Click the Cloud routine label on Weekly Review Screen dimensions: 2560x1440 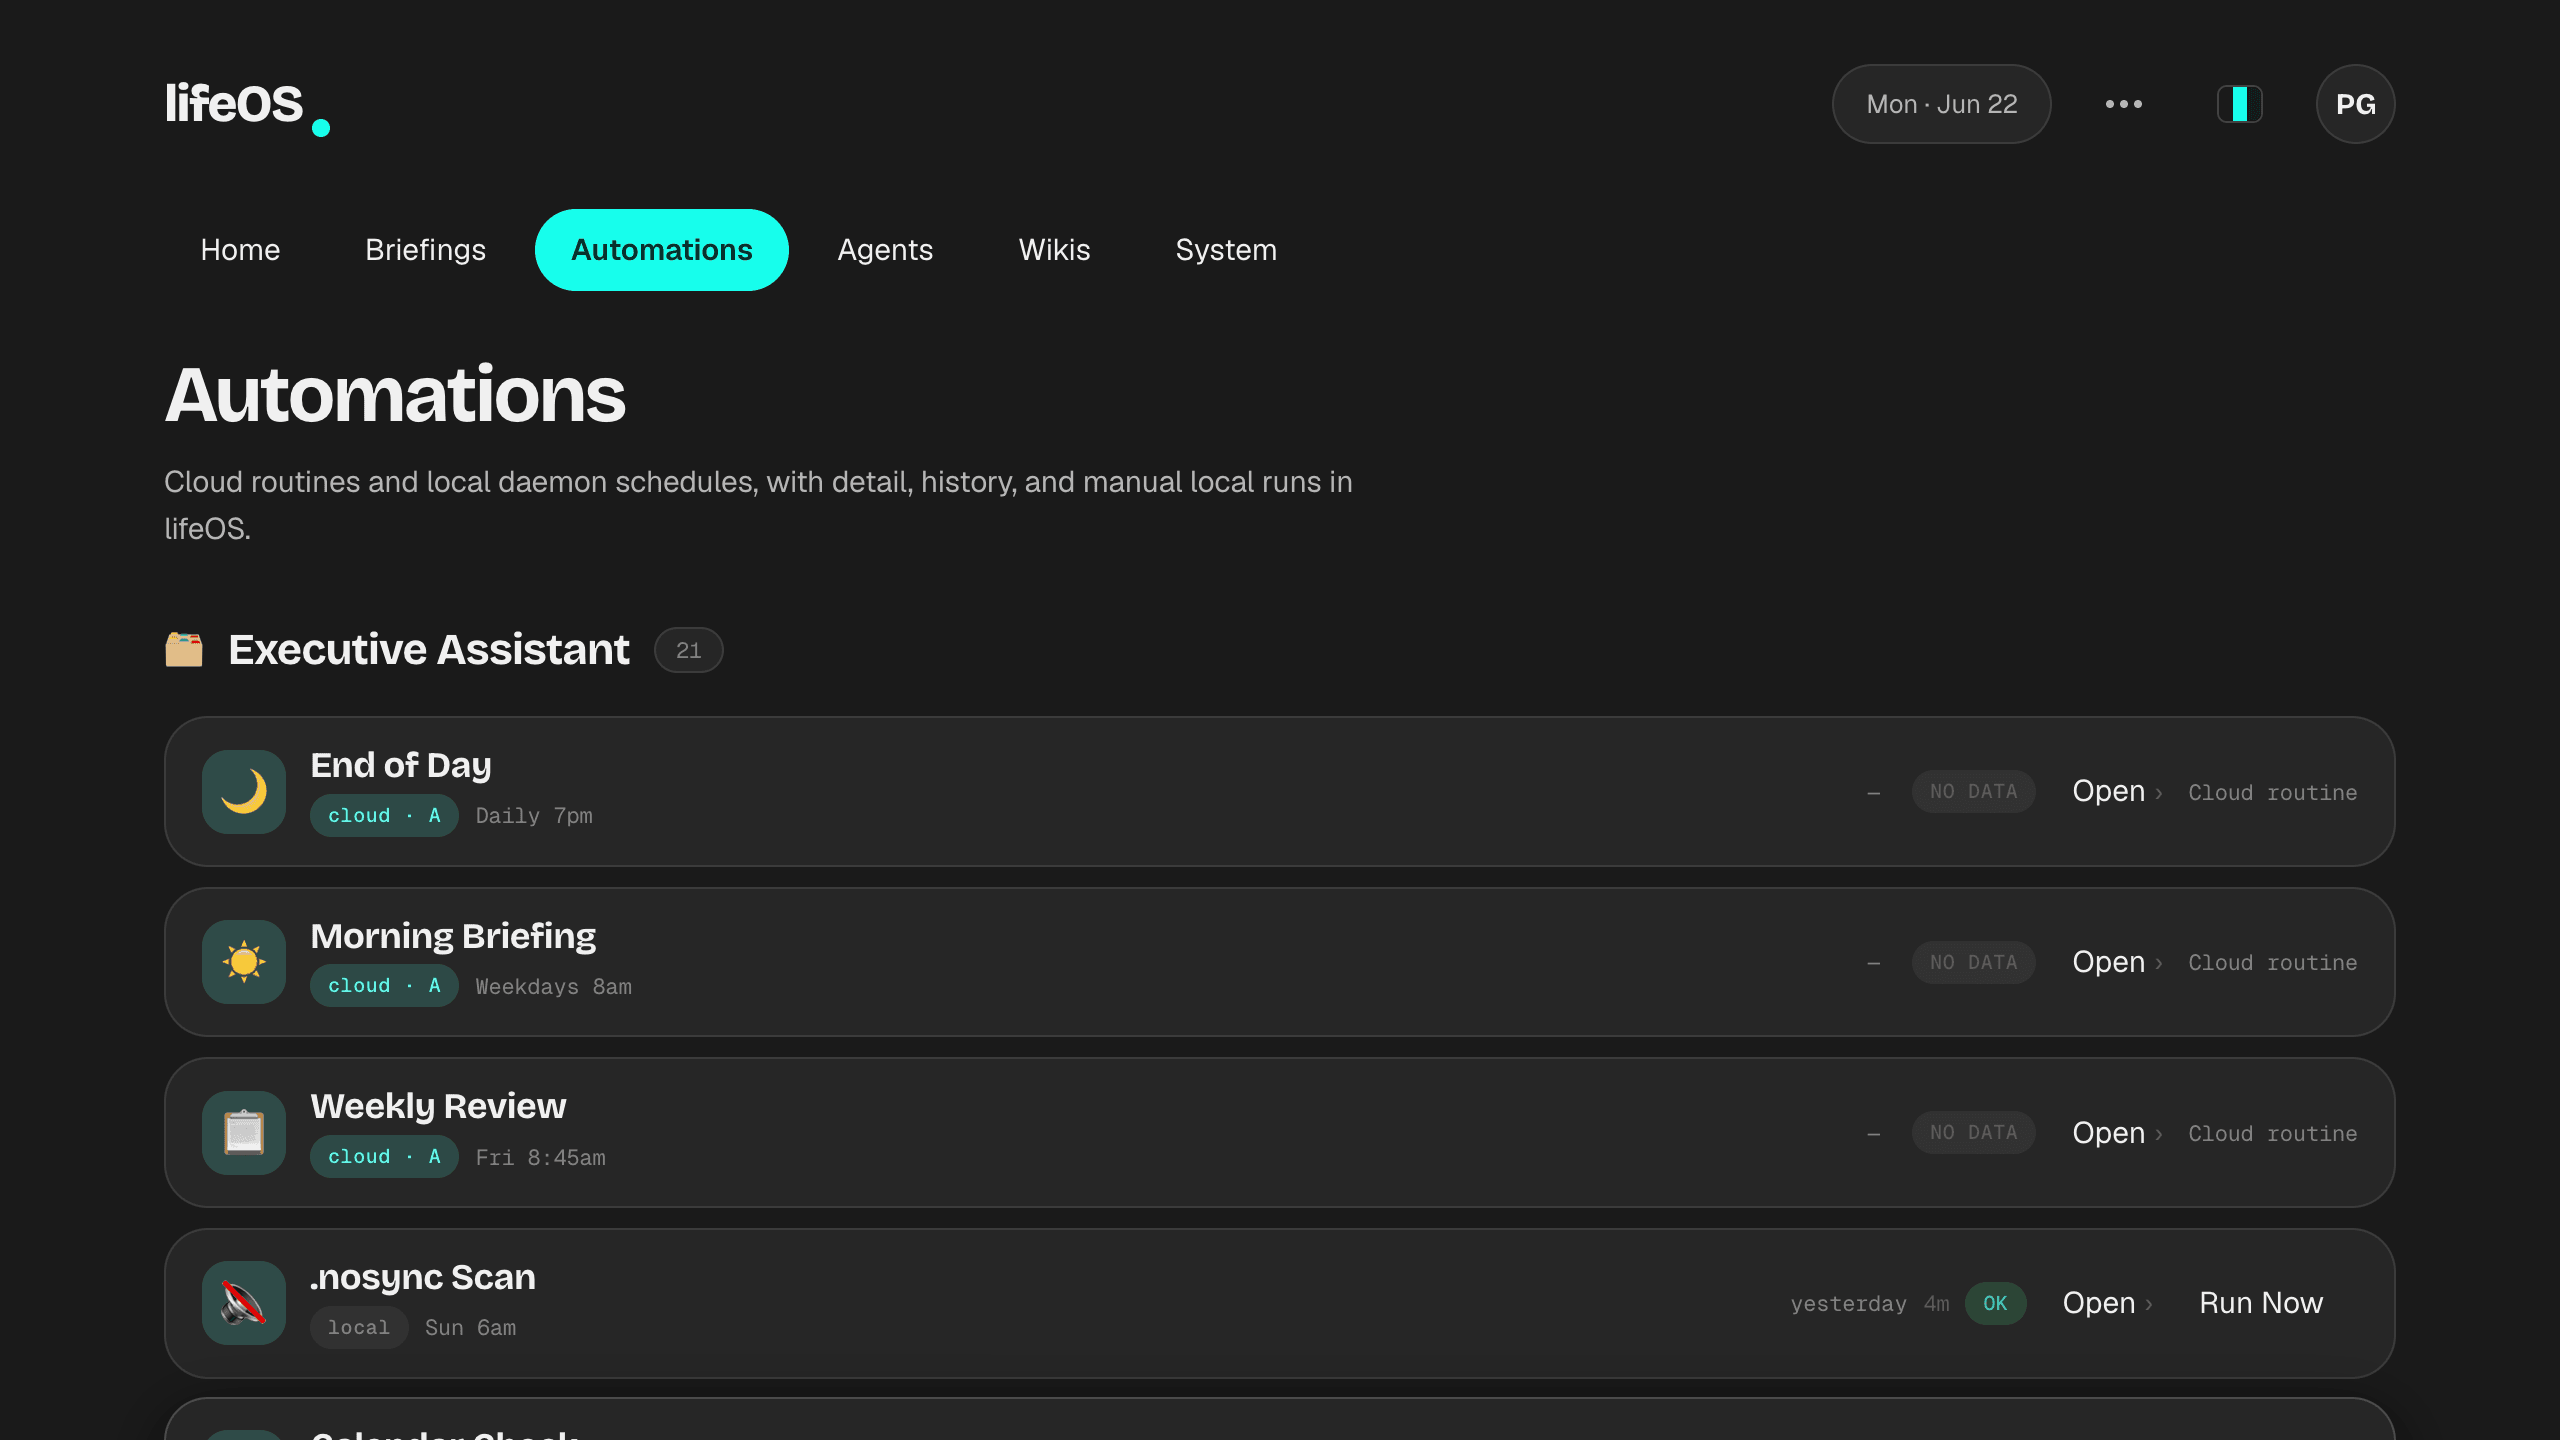point(2272,1134)
